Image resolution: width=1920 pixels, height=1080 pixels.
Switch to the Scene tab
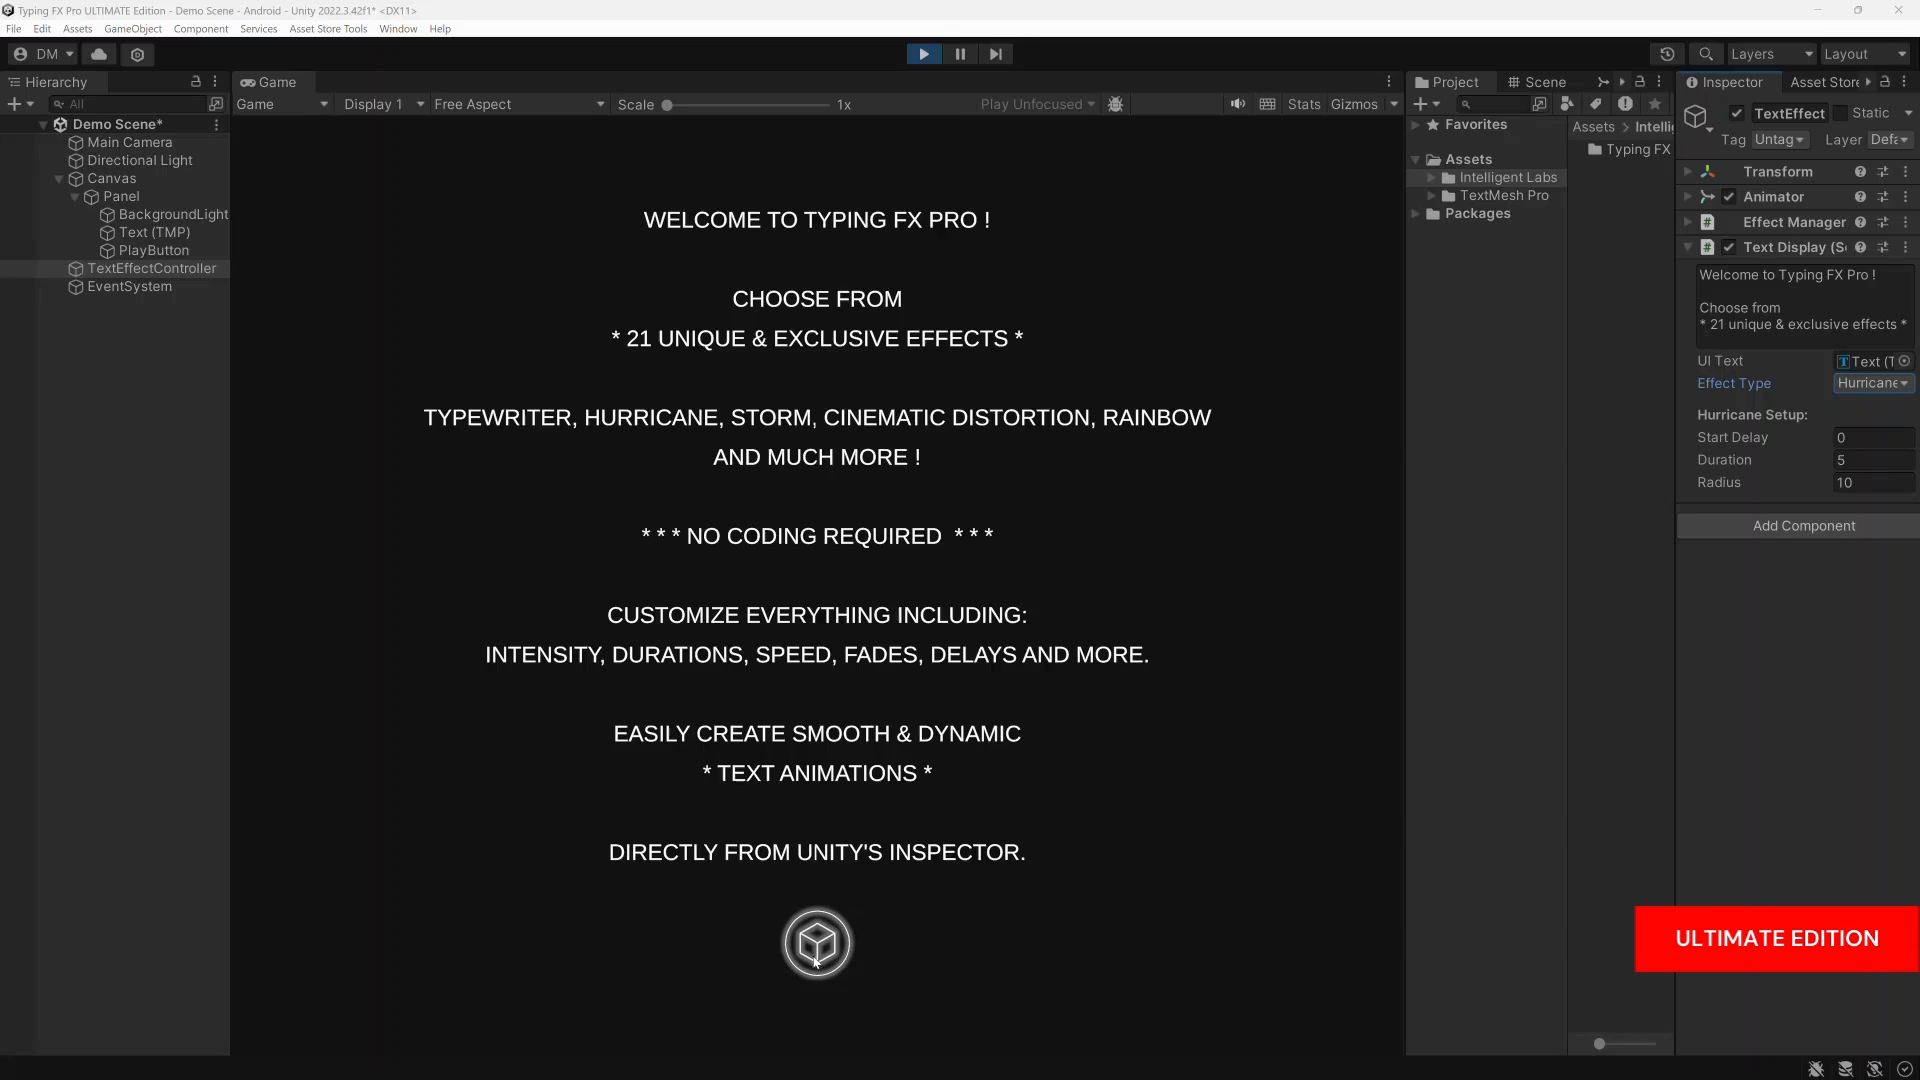tap(1537, 82)
